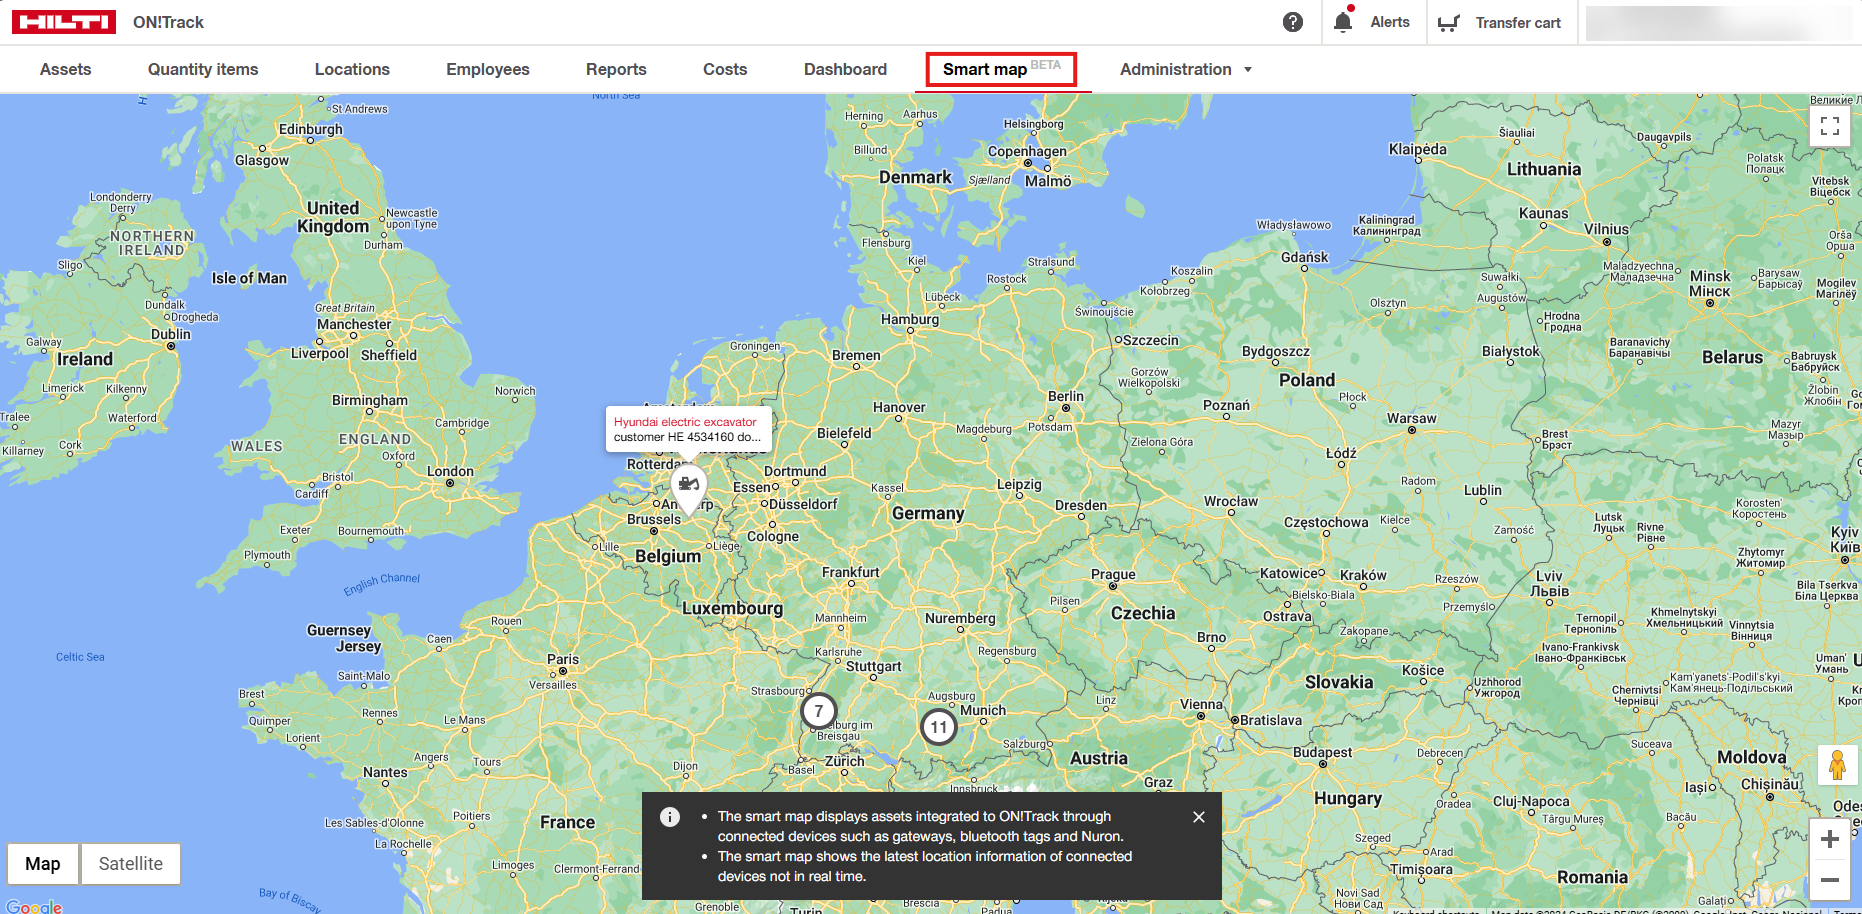
Task: Open the Assets tab
Action: (x=66, y=69)
